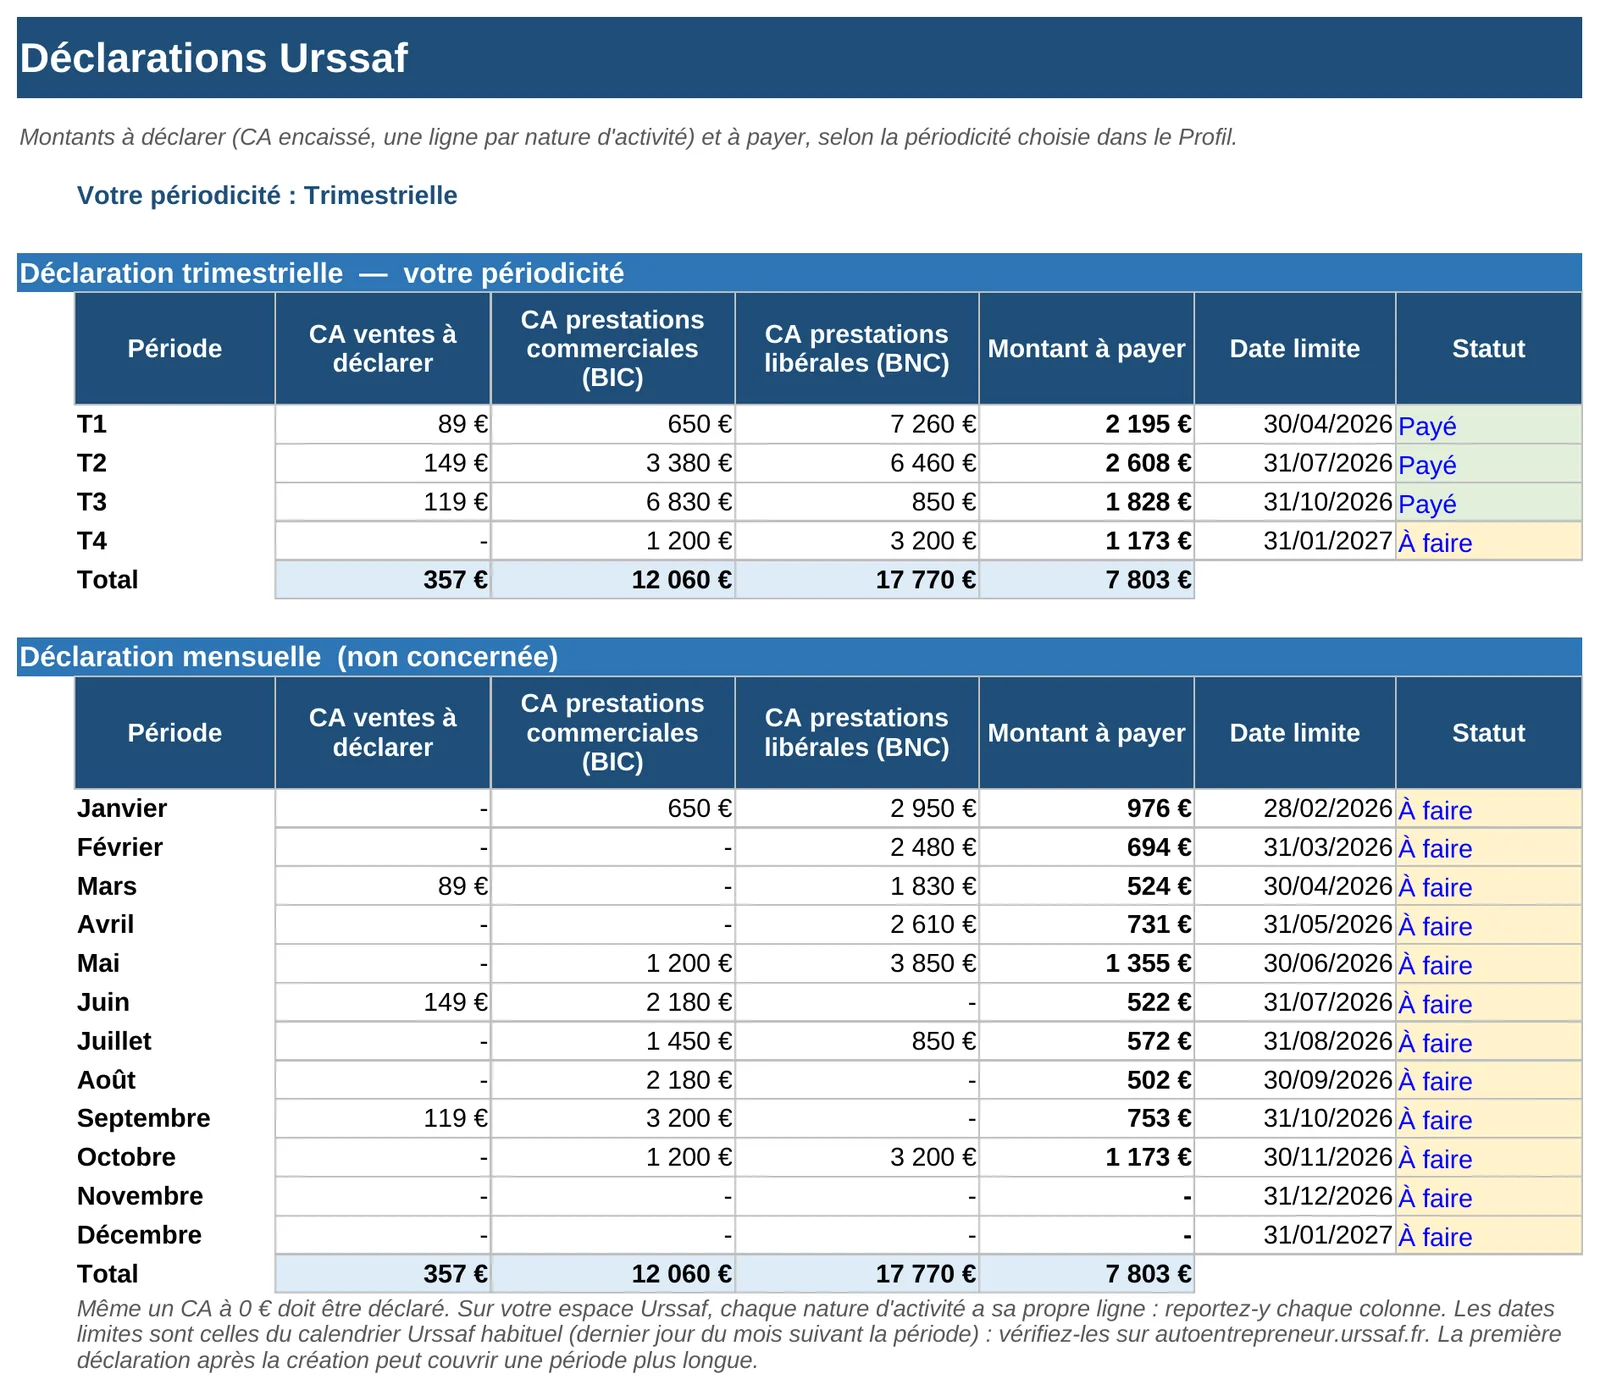Select 'CA prestations libérales (BNC)' quarterly header
This screenshot has width=1600, height=1390.
[x=857, y=349]
